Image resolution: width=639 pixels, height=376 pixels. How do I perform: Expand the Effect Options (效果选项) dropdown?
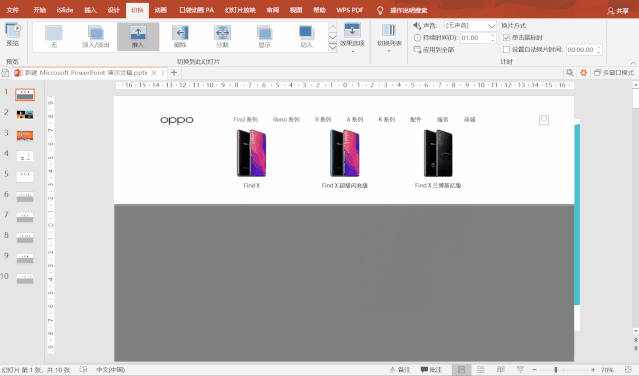pos(352,37)
